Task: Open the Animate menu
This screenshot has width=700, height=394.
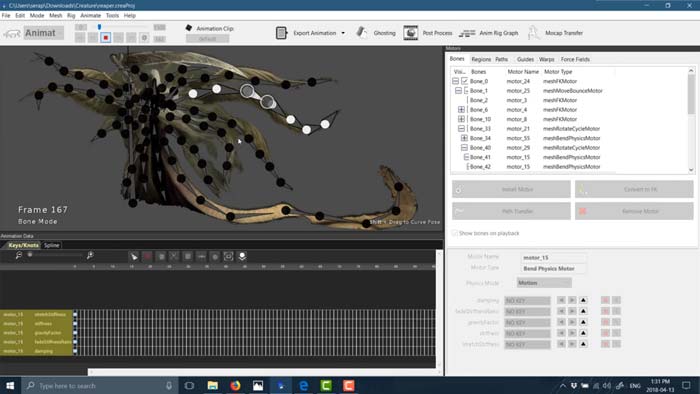Action: 90,15
